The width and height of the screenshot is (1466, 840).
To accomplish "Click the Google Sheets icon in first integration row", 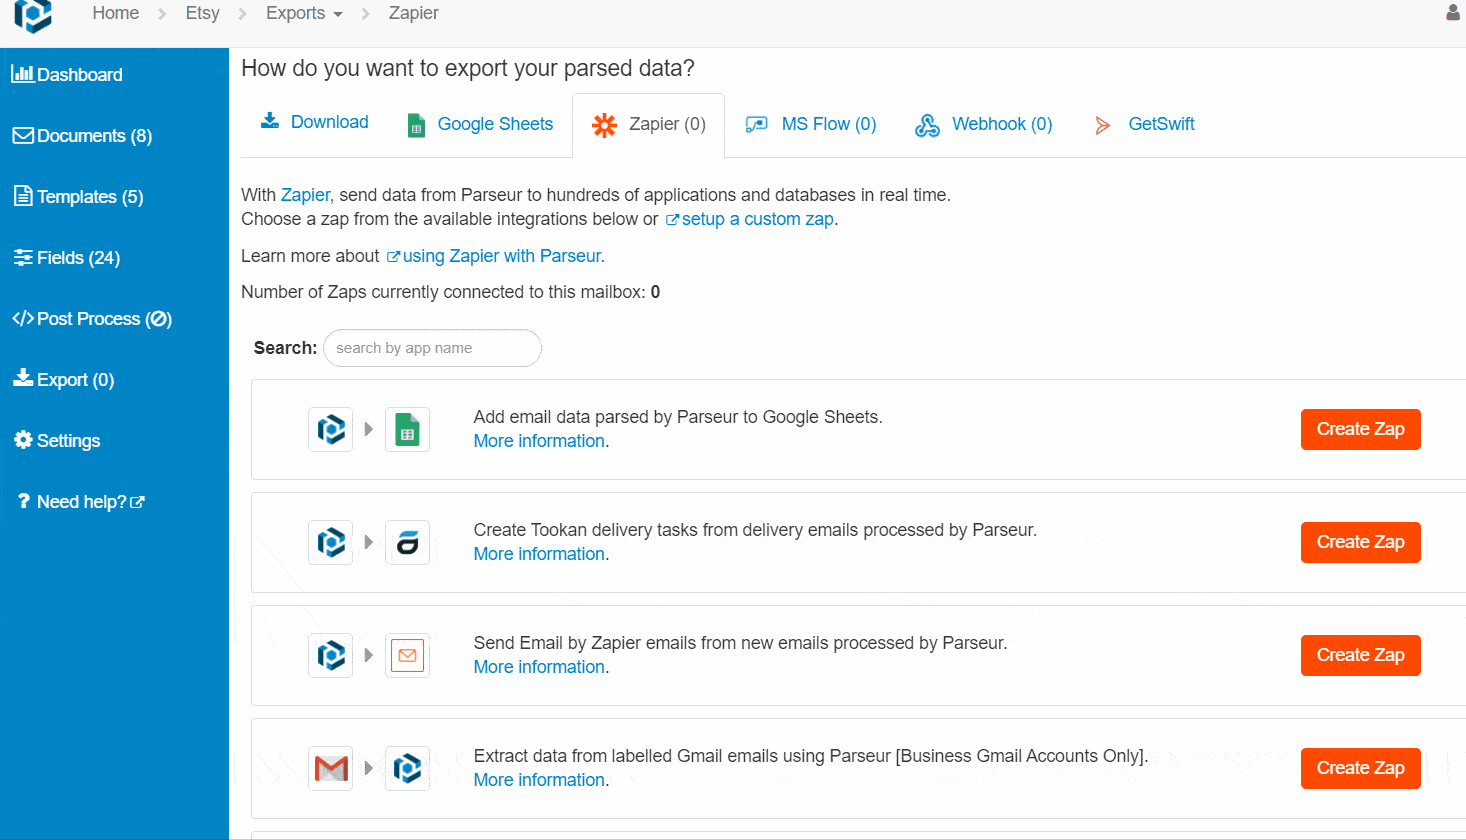I will point(407,428).
